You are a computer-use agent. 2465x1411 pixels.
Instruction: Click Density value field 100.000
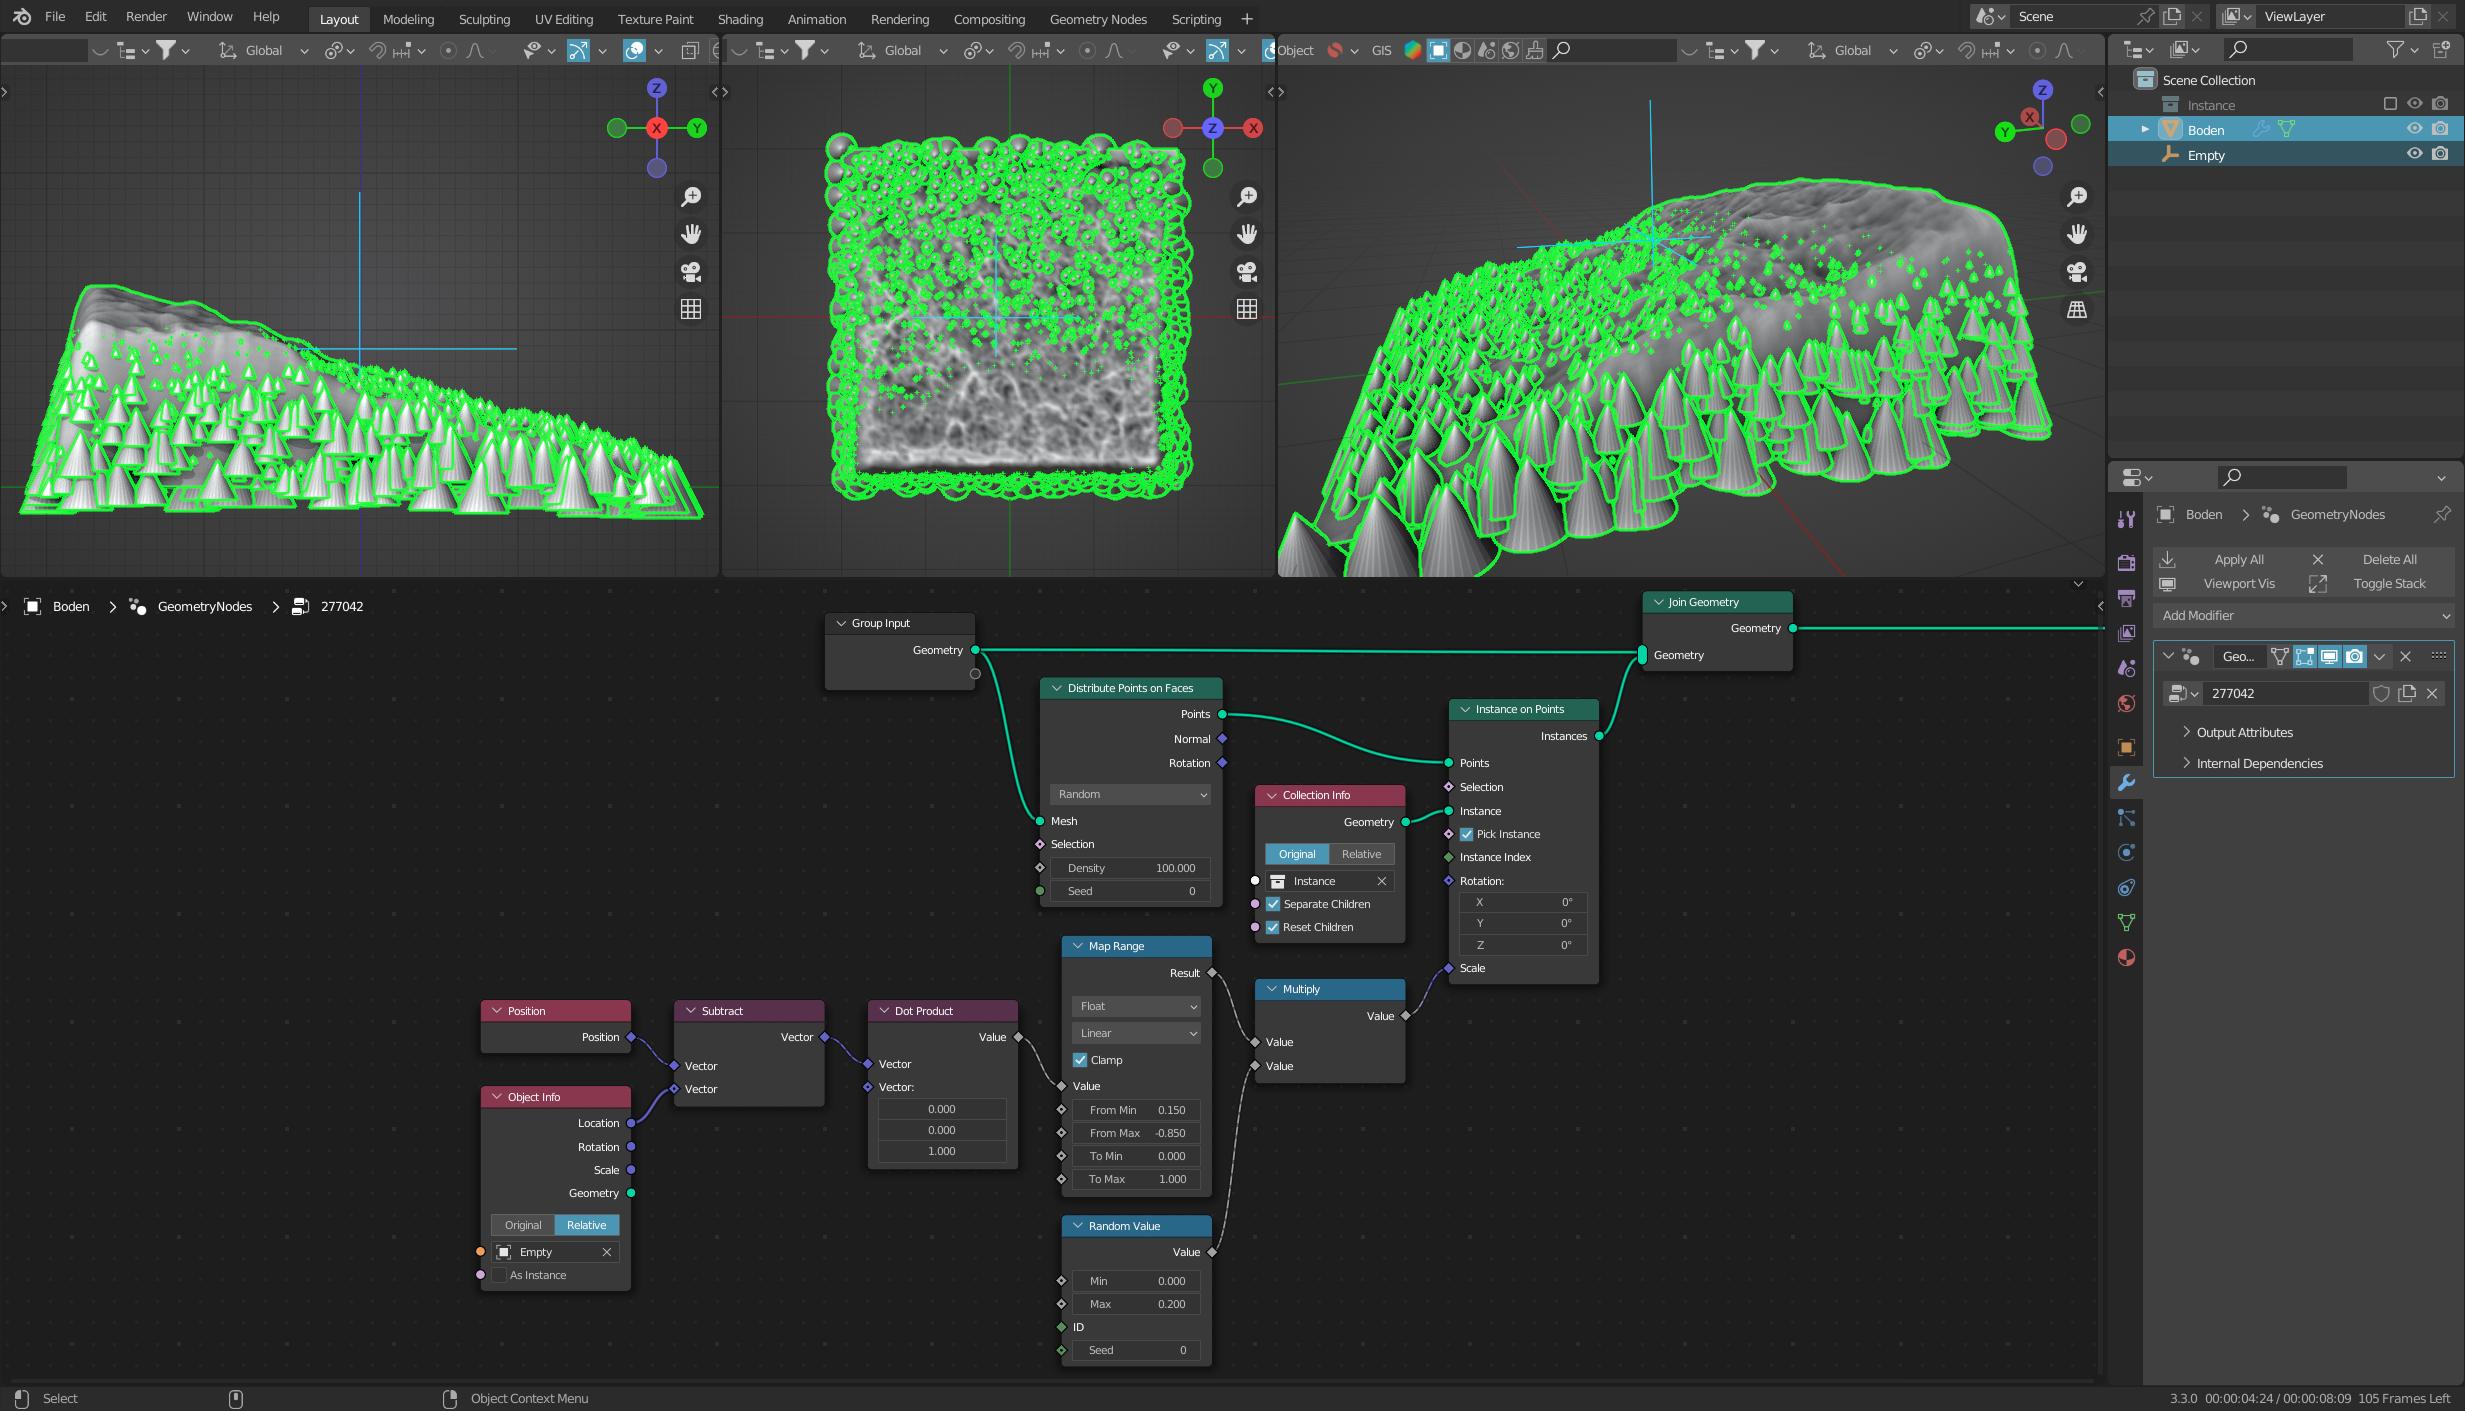pos(1131,868)
